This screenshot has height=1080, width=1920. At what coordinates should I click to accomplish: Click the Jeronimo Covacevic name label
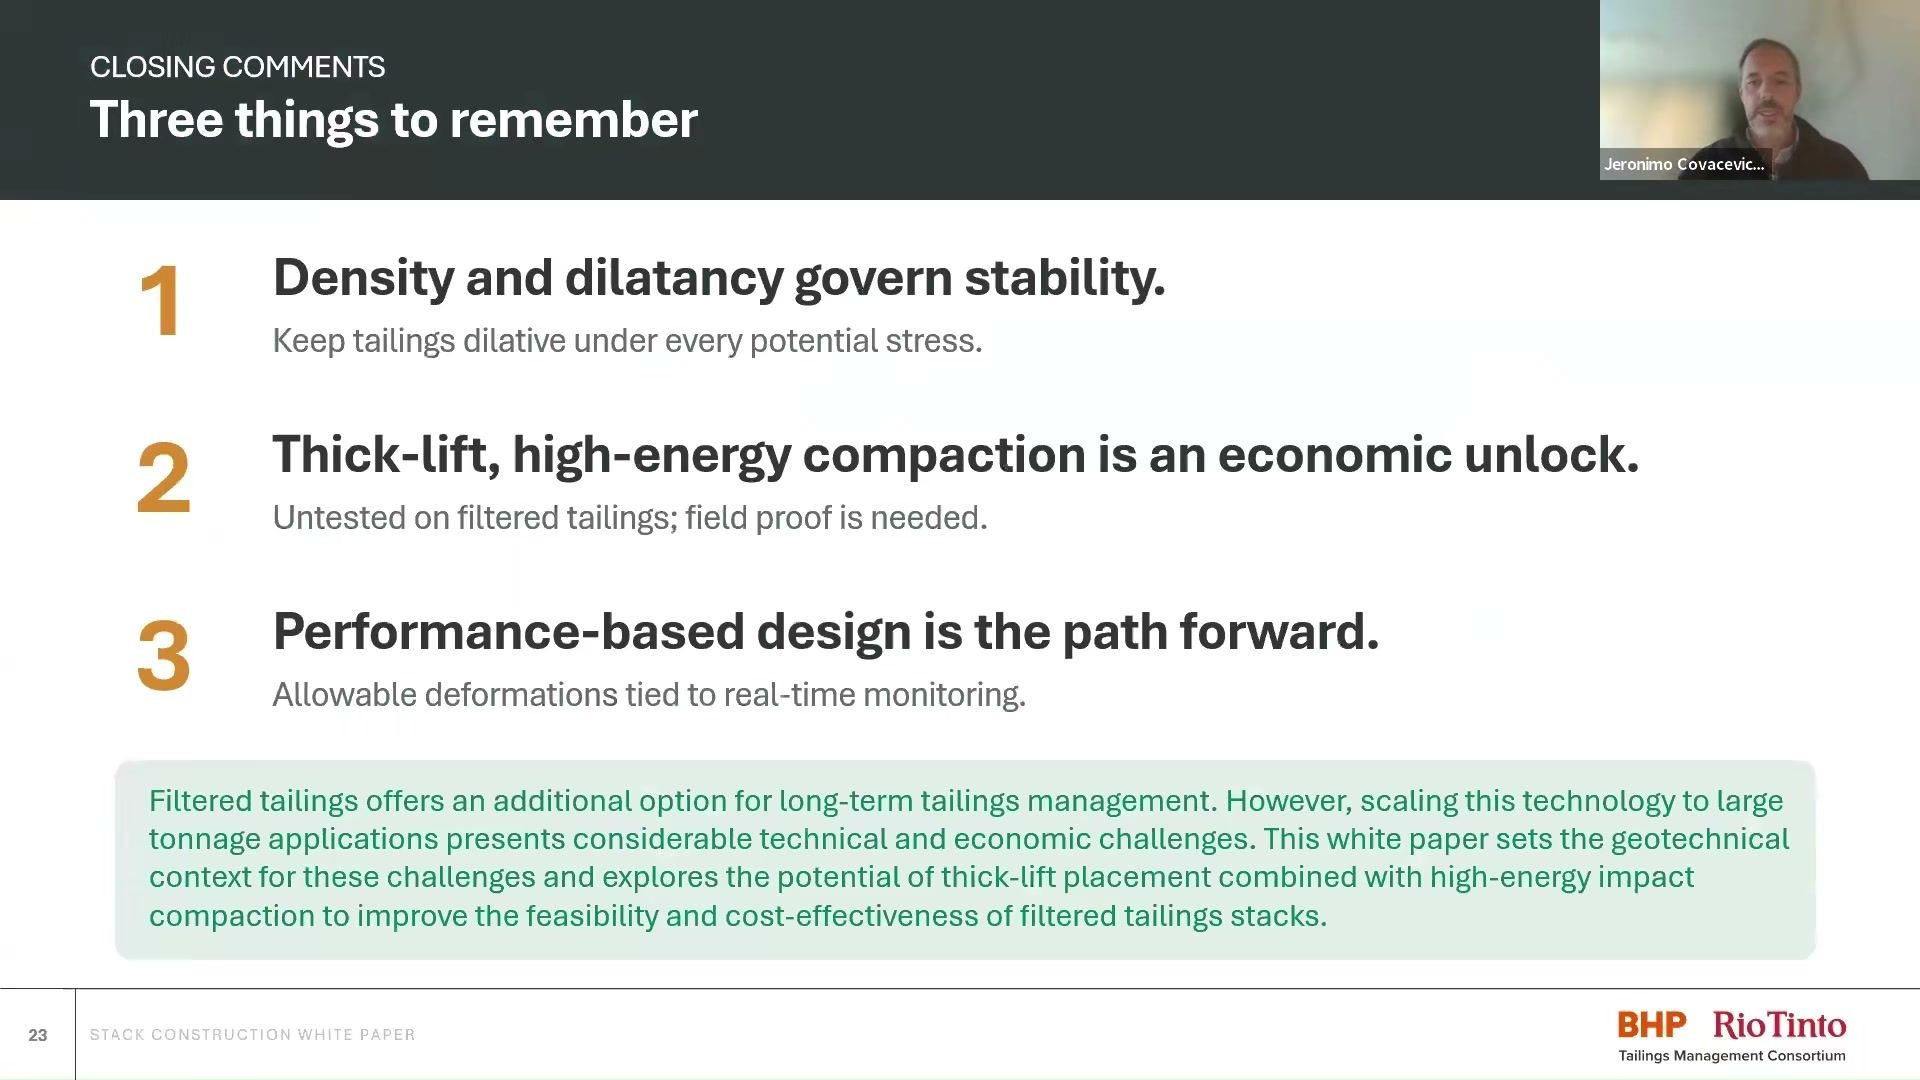pos(1684,164)
